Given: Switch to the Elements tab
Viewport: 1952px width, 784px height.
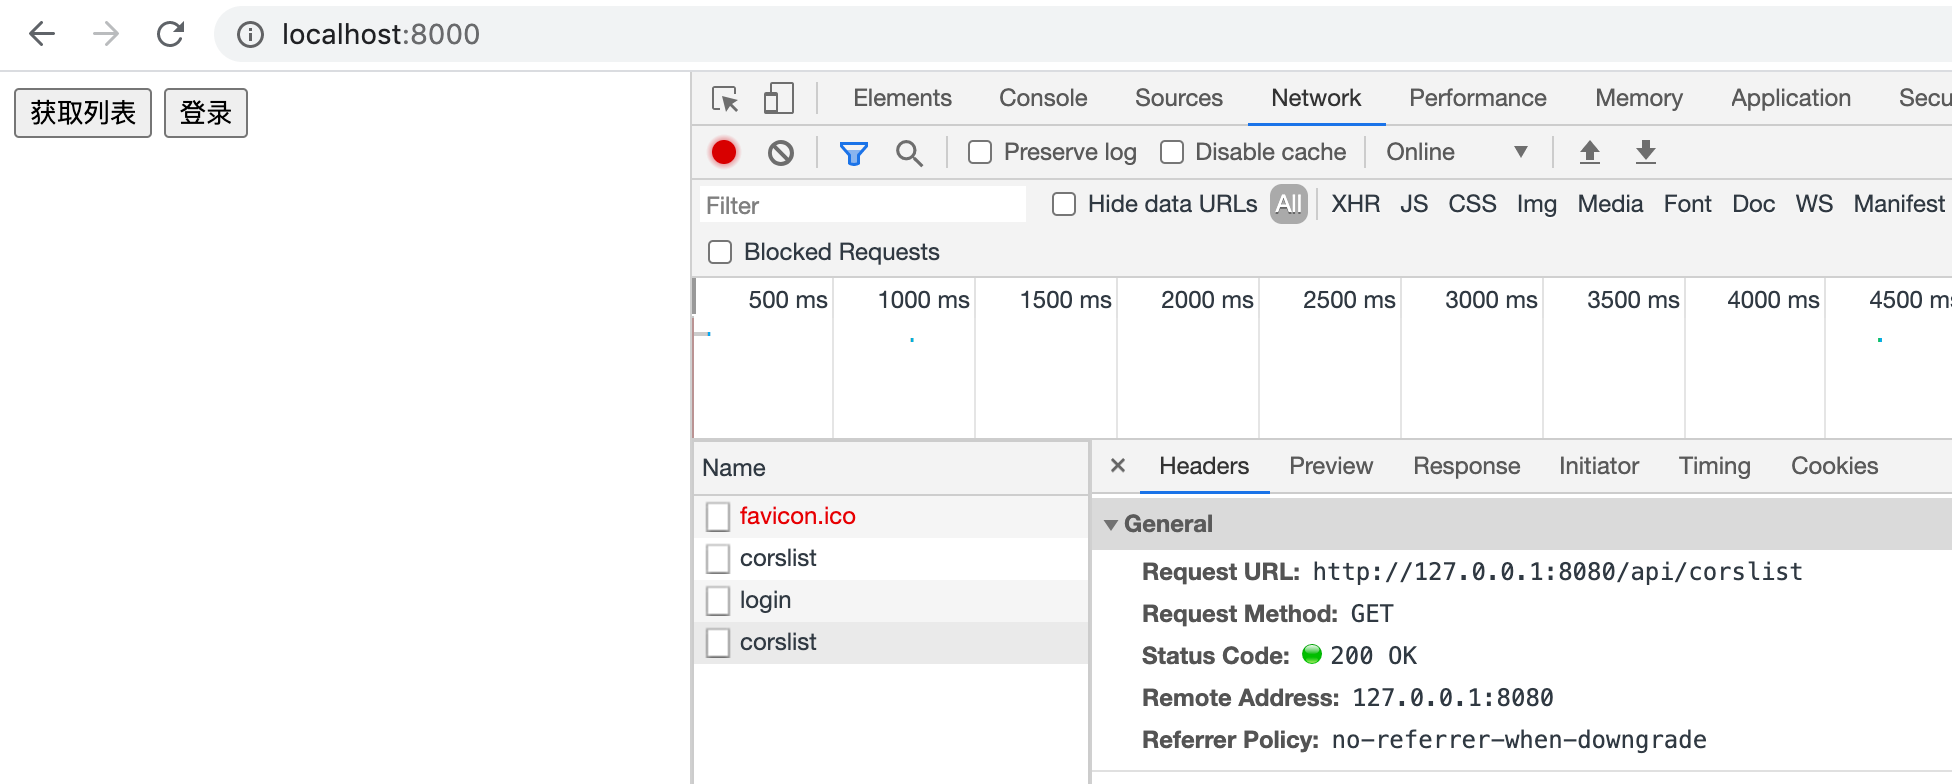Looking at the screenshot, I should 902,98.
